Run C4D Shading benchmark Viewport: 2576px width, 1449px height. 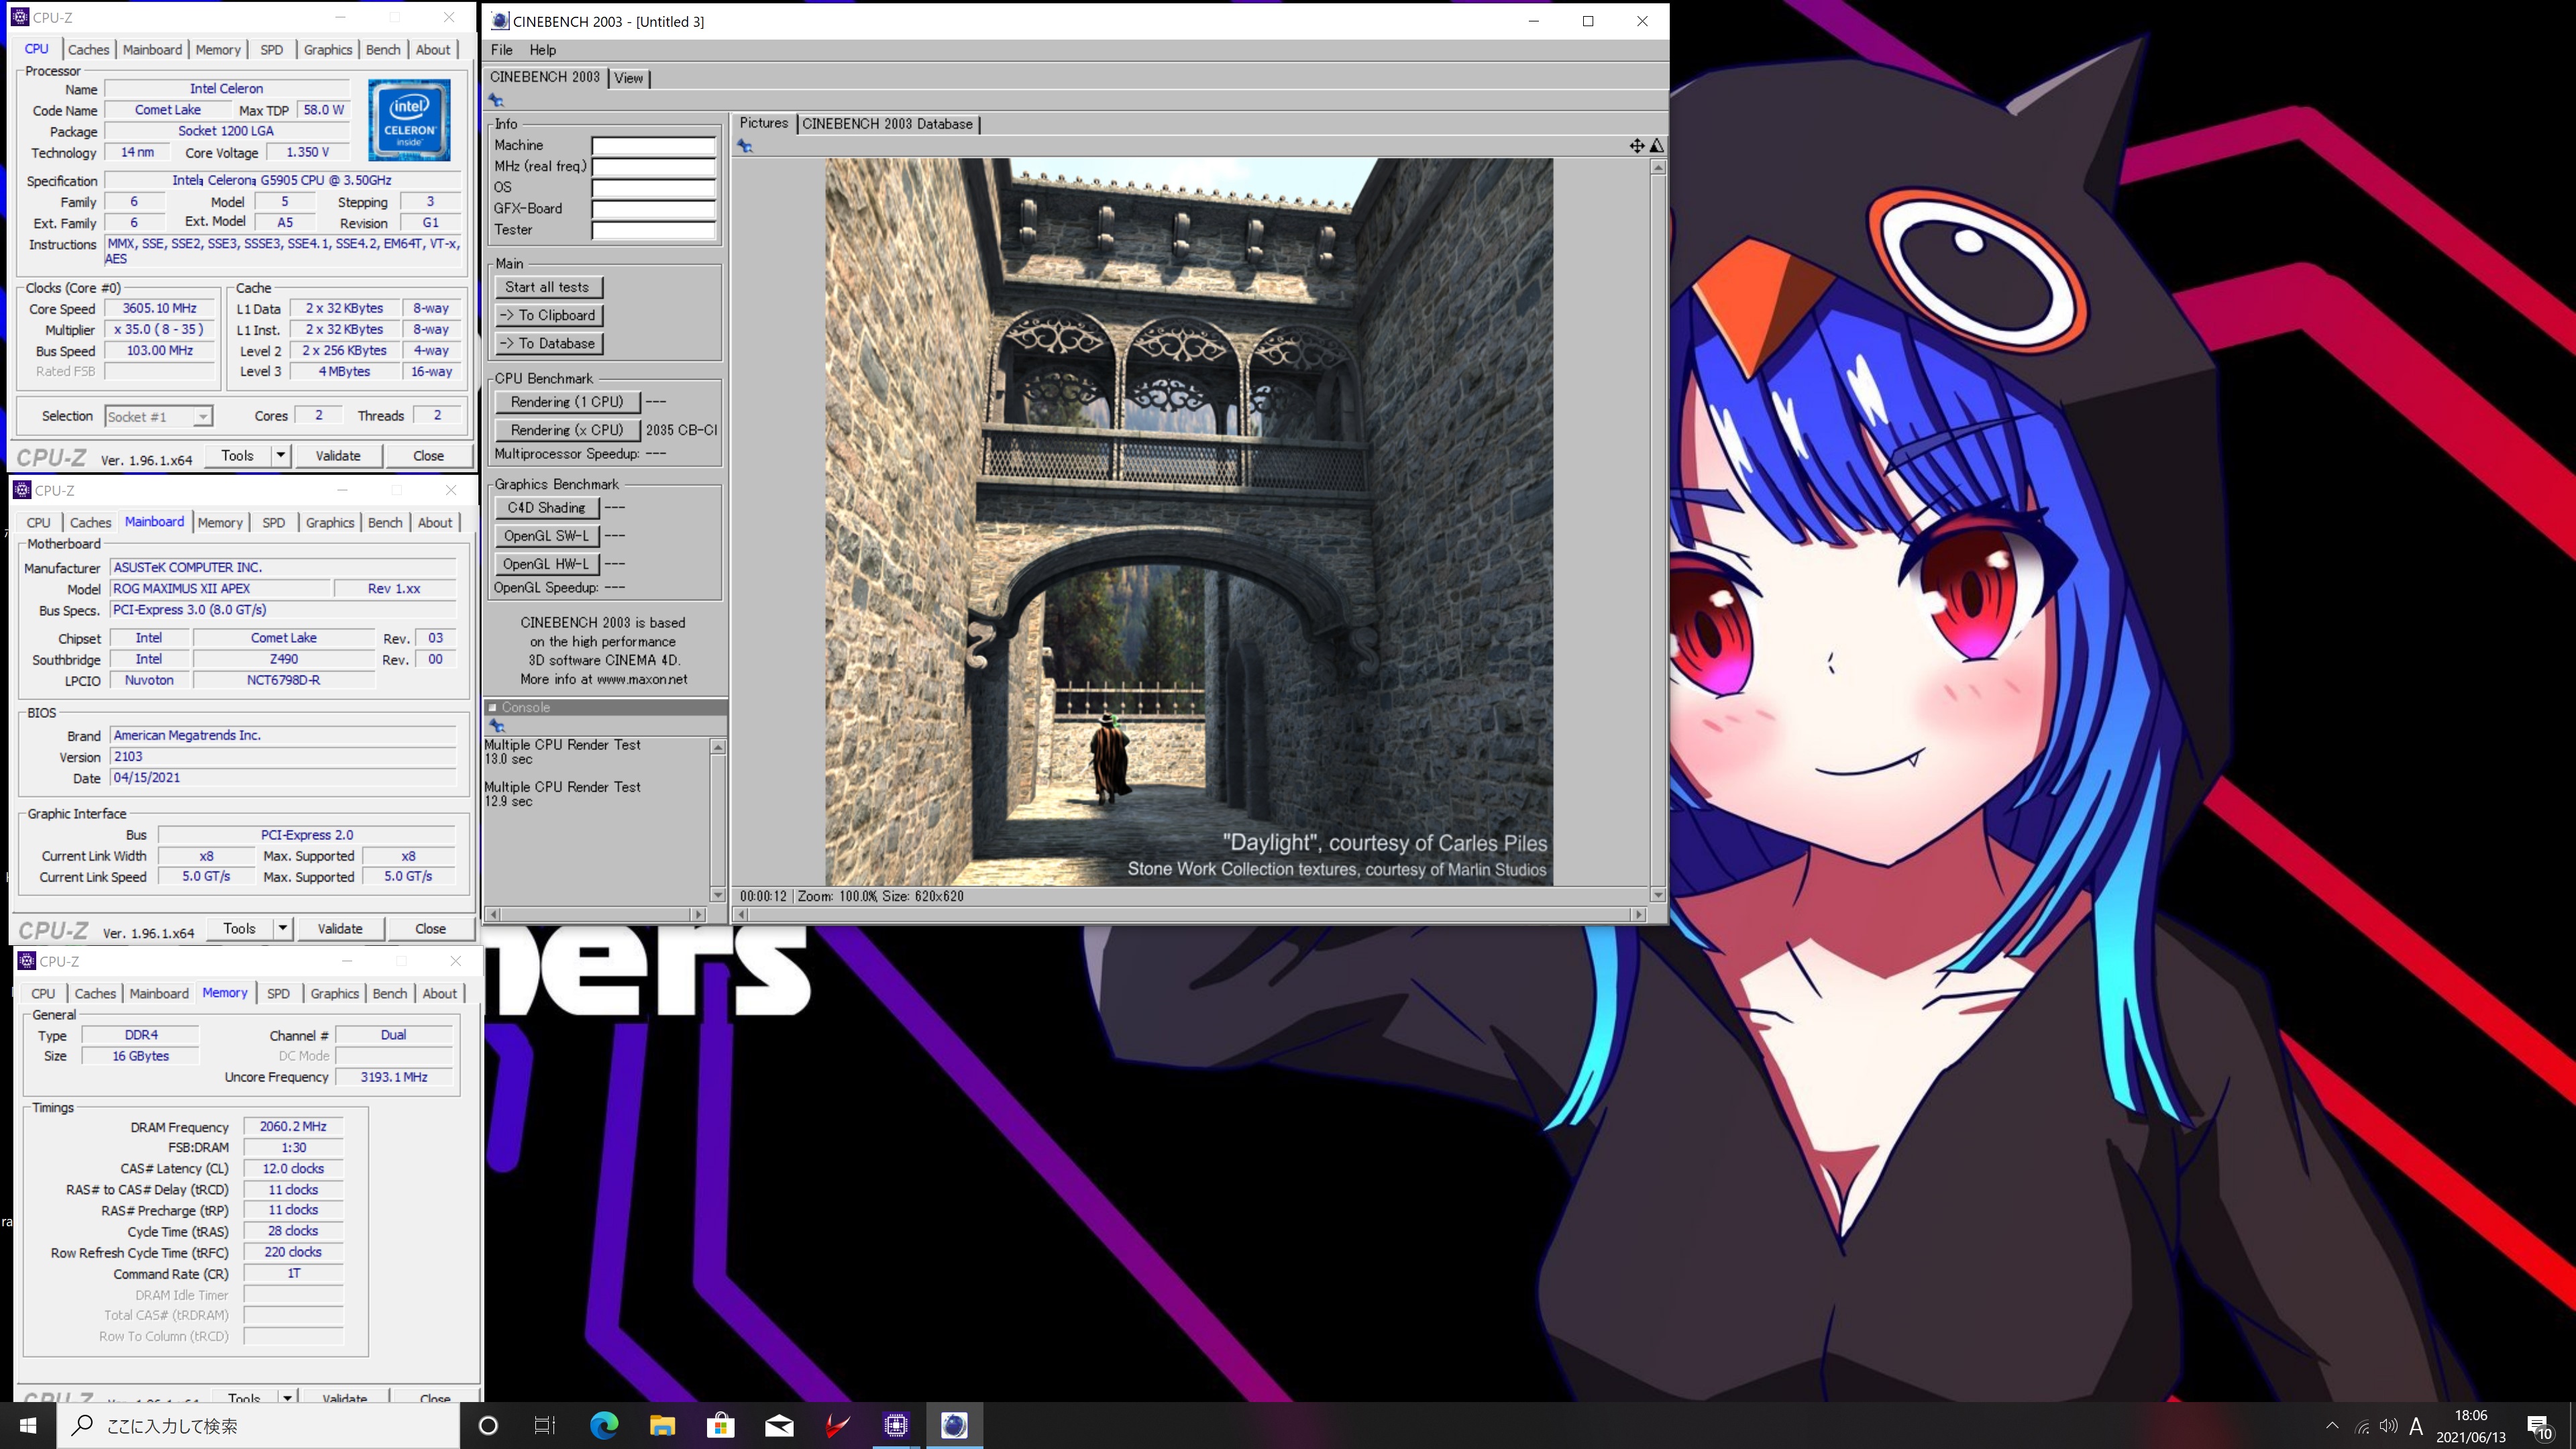pos(546,508)
